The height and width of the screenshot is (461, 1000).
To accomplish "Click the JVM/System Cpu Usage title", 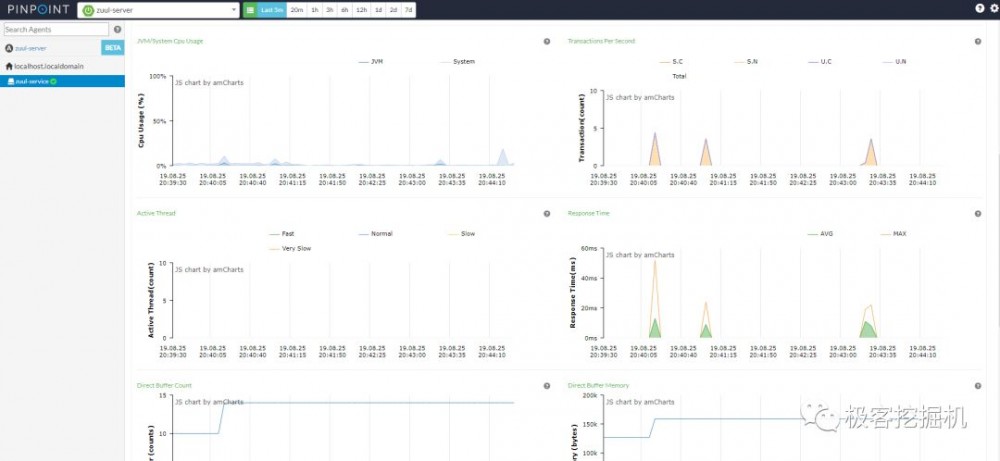I will (170, 41).
